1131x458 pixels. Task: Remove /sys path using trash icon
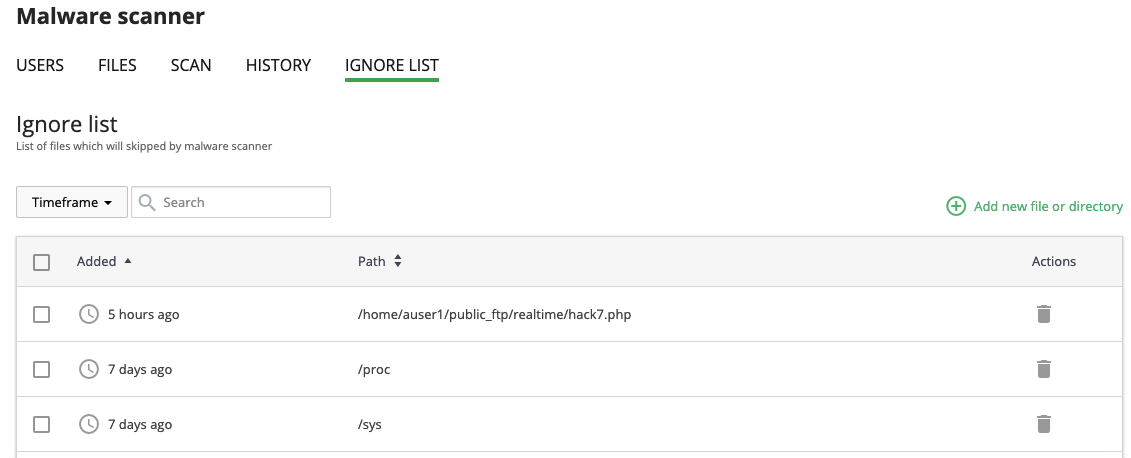[1044, 424]
